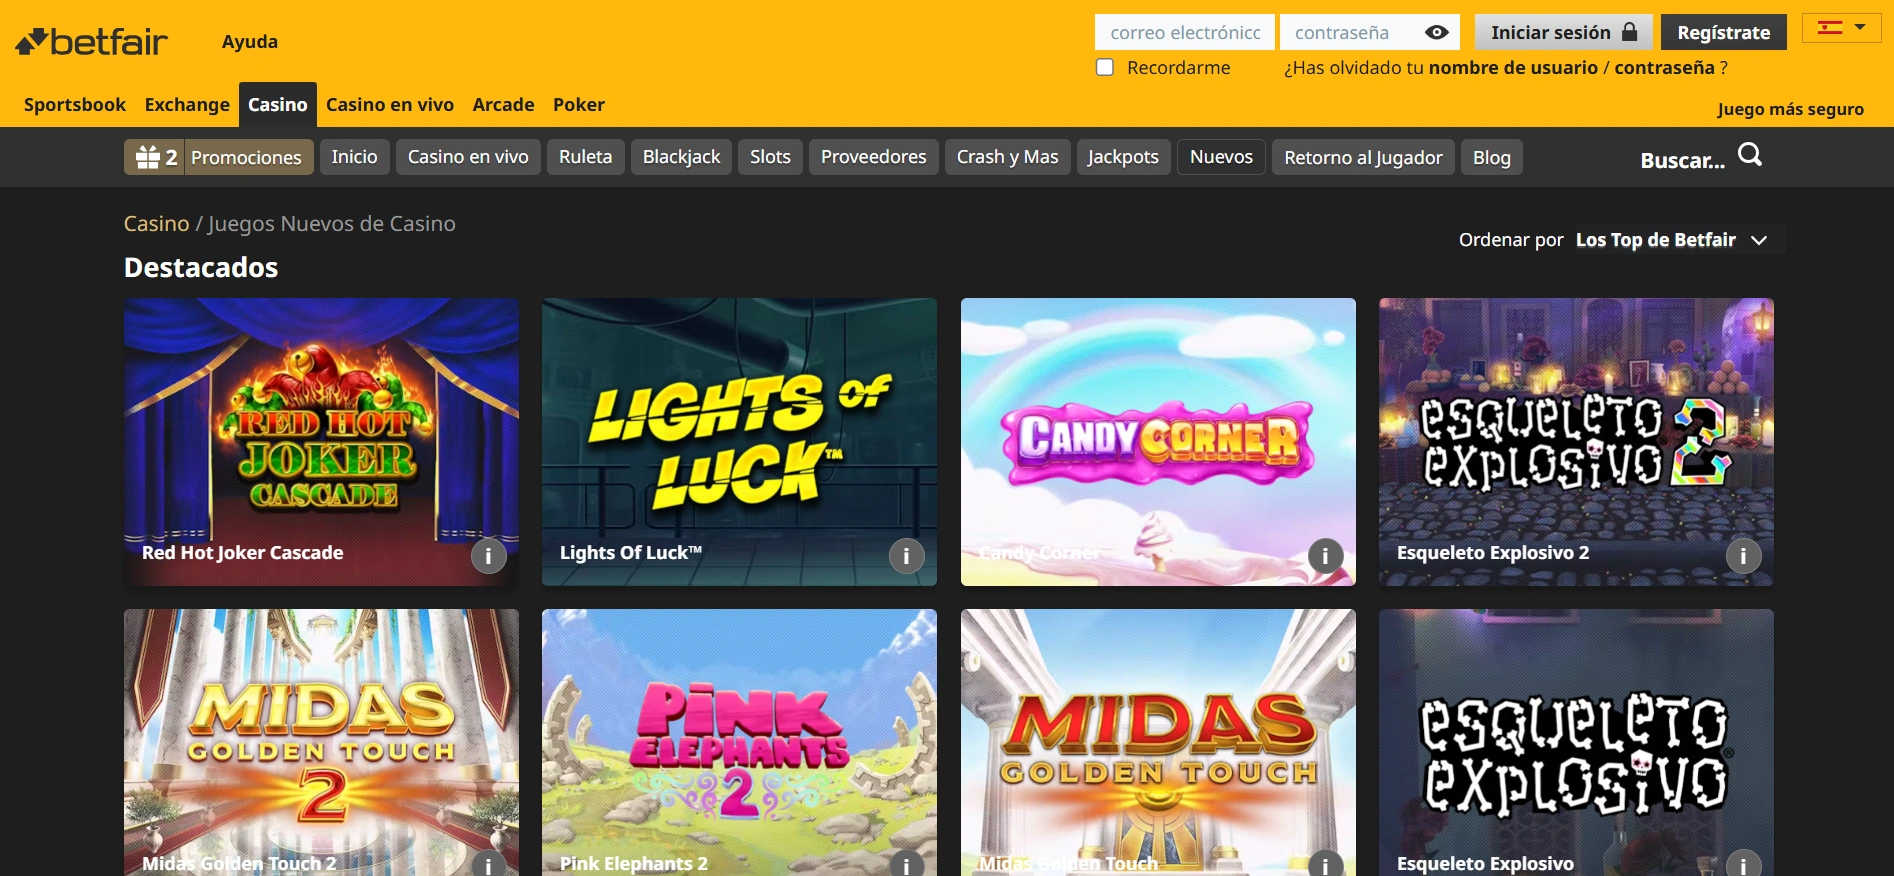Open the Blackjack category
This screenshot has width=1894, height=876.
coord(682,157)
